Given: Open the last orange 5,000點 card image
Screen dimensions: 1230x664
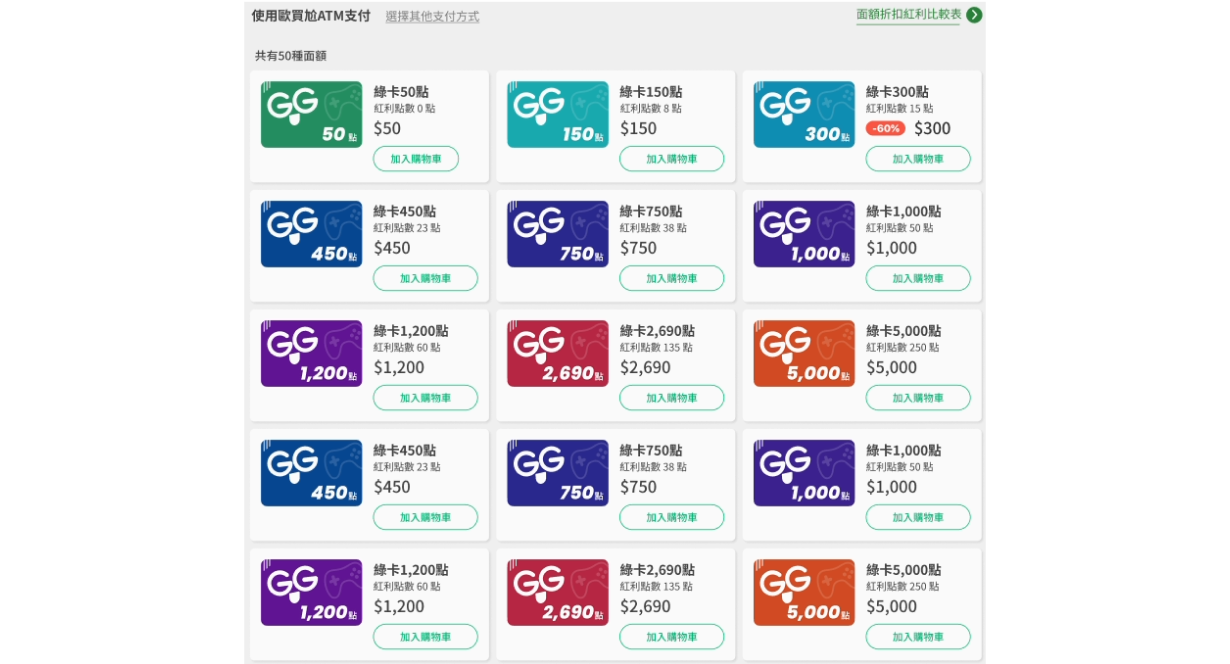Looking at the screenshot, I should click(804, 593).
